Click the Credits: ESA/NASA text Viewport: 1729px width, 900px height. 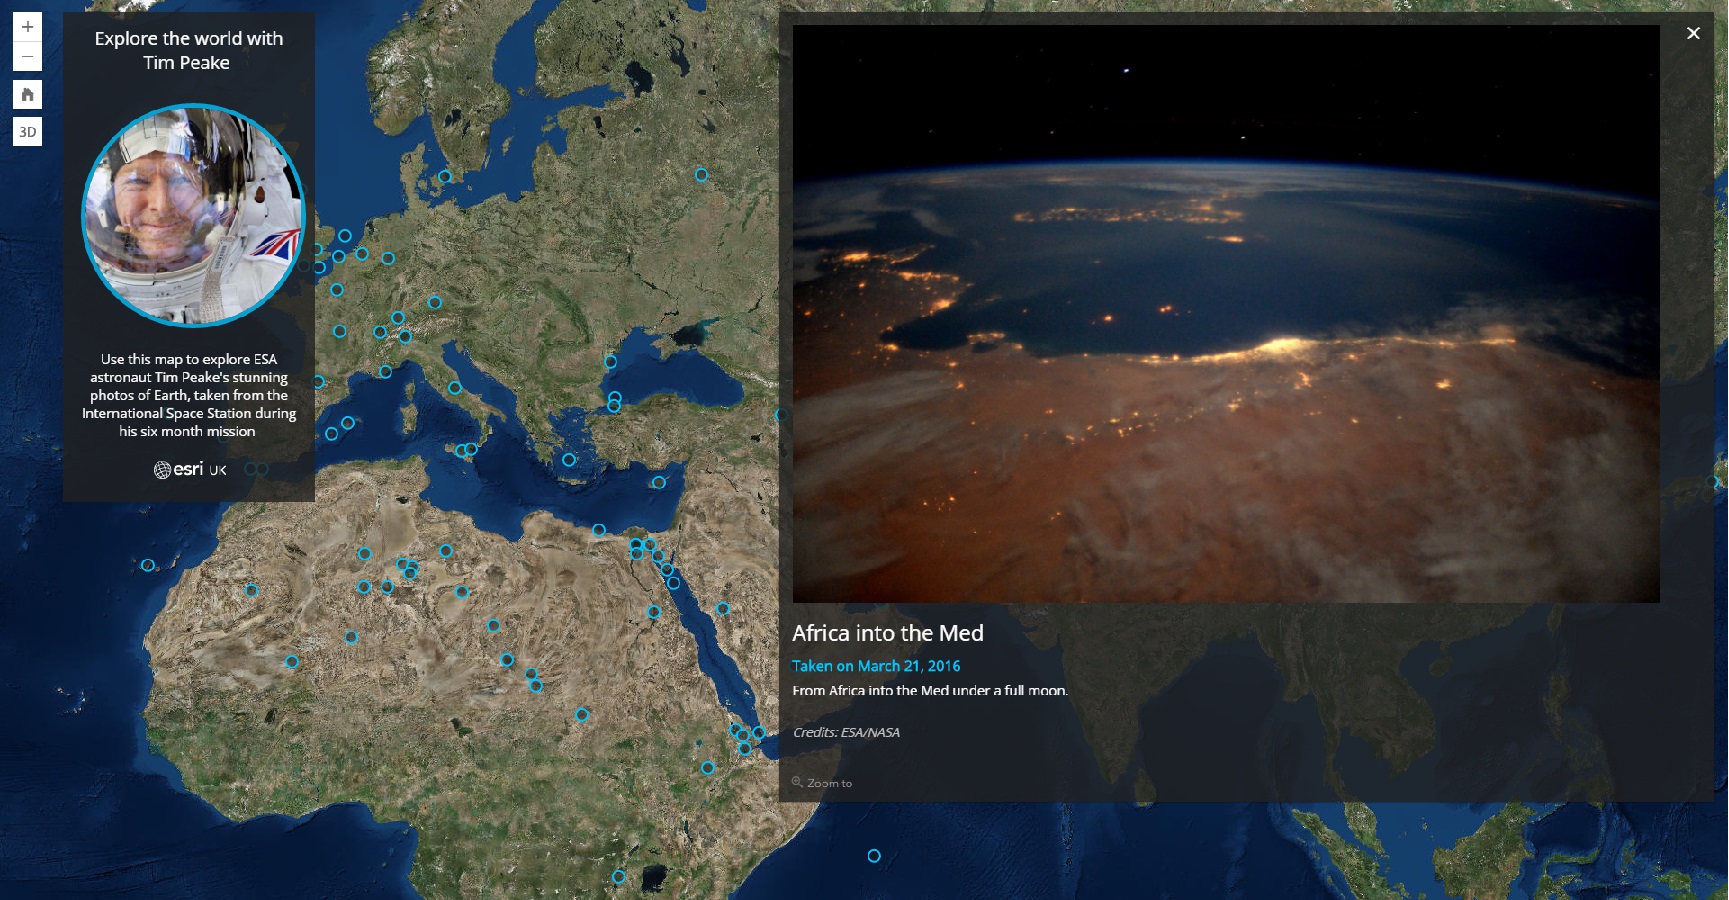pyautogui.click(x=846, y=733)
